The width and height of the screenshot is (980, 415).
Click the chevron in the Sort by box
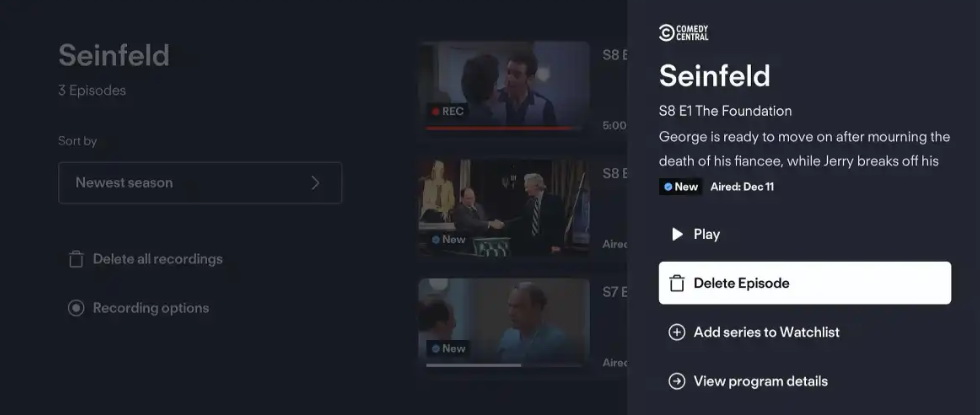[x=316, y=182]
